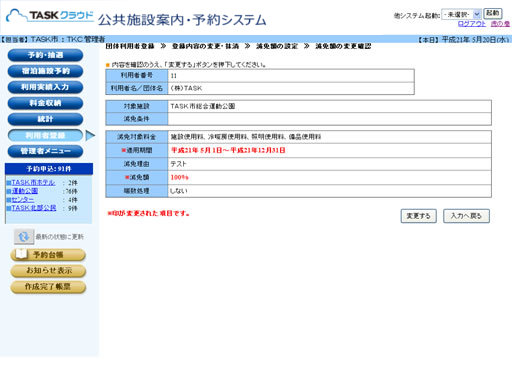Click the 減免対象料金 fee list cell
The width and height of the screenshot is (512, 384).
(329, 137)
